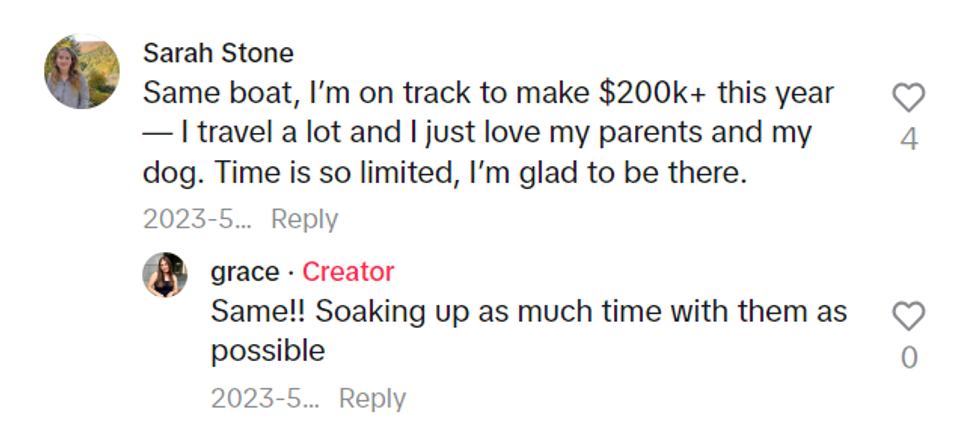Go to grace's profile via her username
This screenshot has height=436, width=980.
point(244,272)
